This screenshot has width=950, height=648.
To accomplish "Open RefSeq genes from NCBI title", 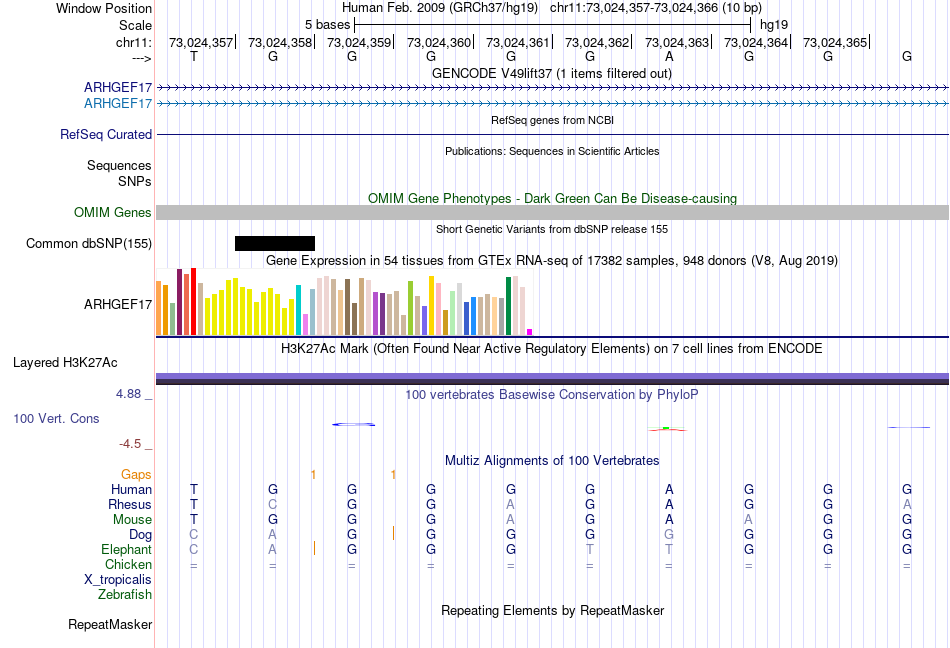I will tap(552, 120).
